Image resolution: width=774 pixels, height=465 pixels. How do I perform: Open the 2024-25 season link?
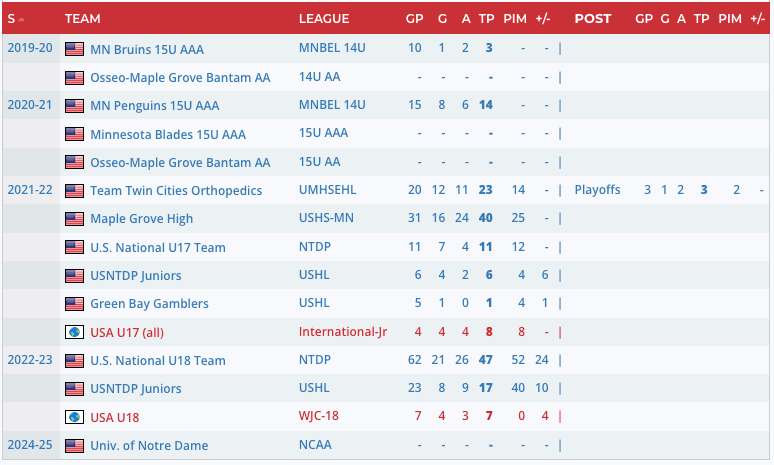click(x=29, y=443)
